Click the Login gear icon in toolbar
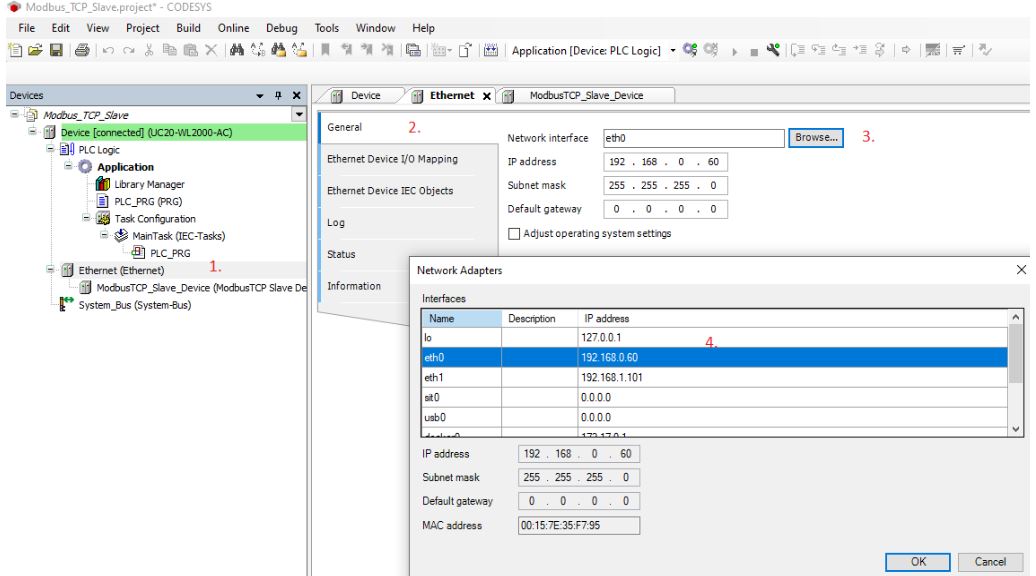The height and width of the screenshot is (576, 1036). coord(690,50)
